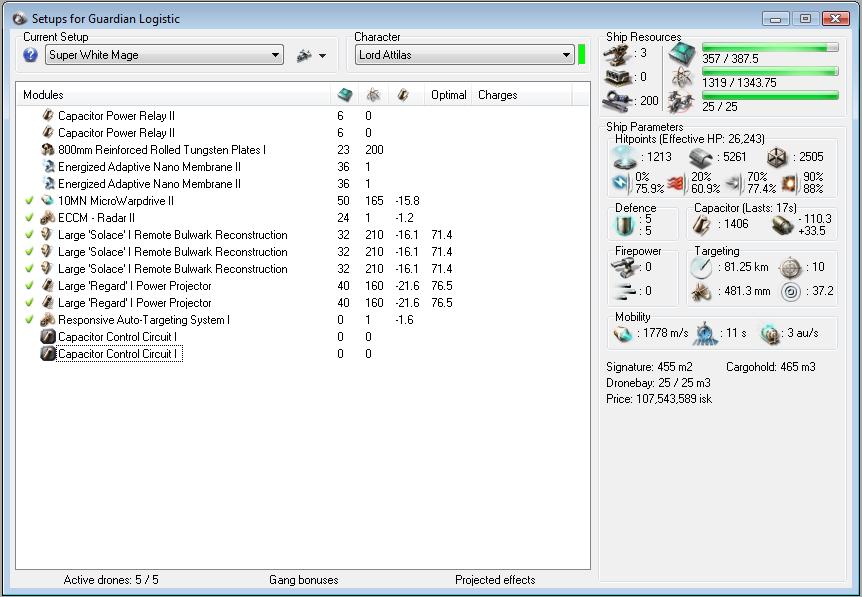Click the CPU usage bar 357 / 387.5

770,48
